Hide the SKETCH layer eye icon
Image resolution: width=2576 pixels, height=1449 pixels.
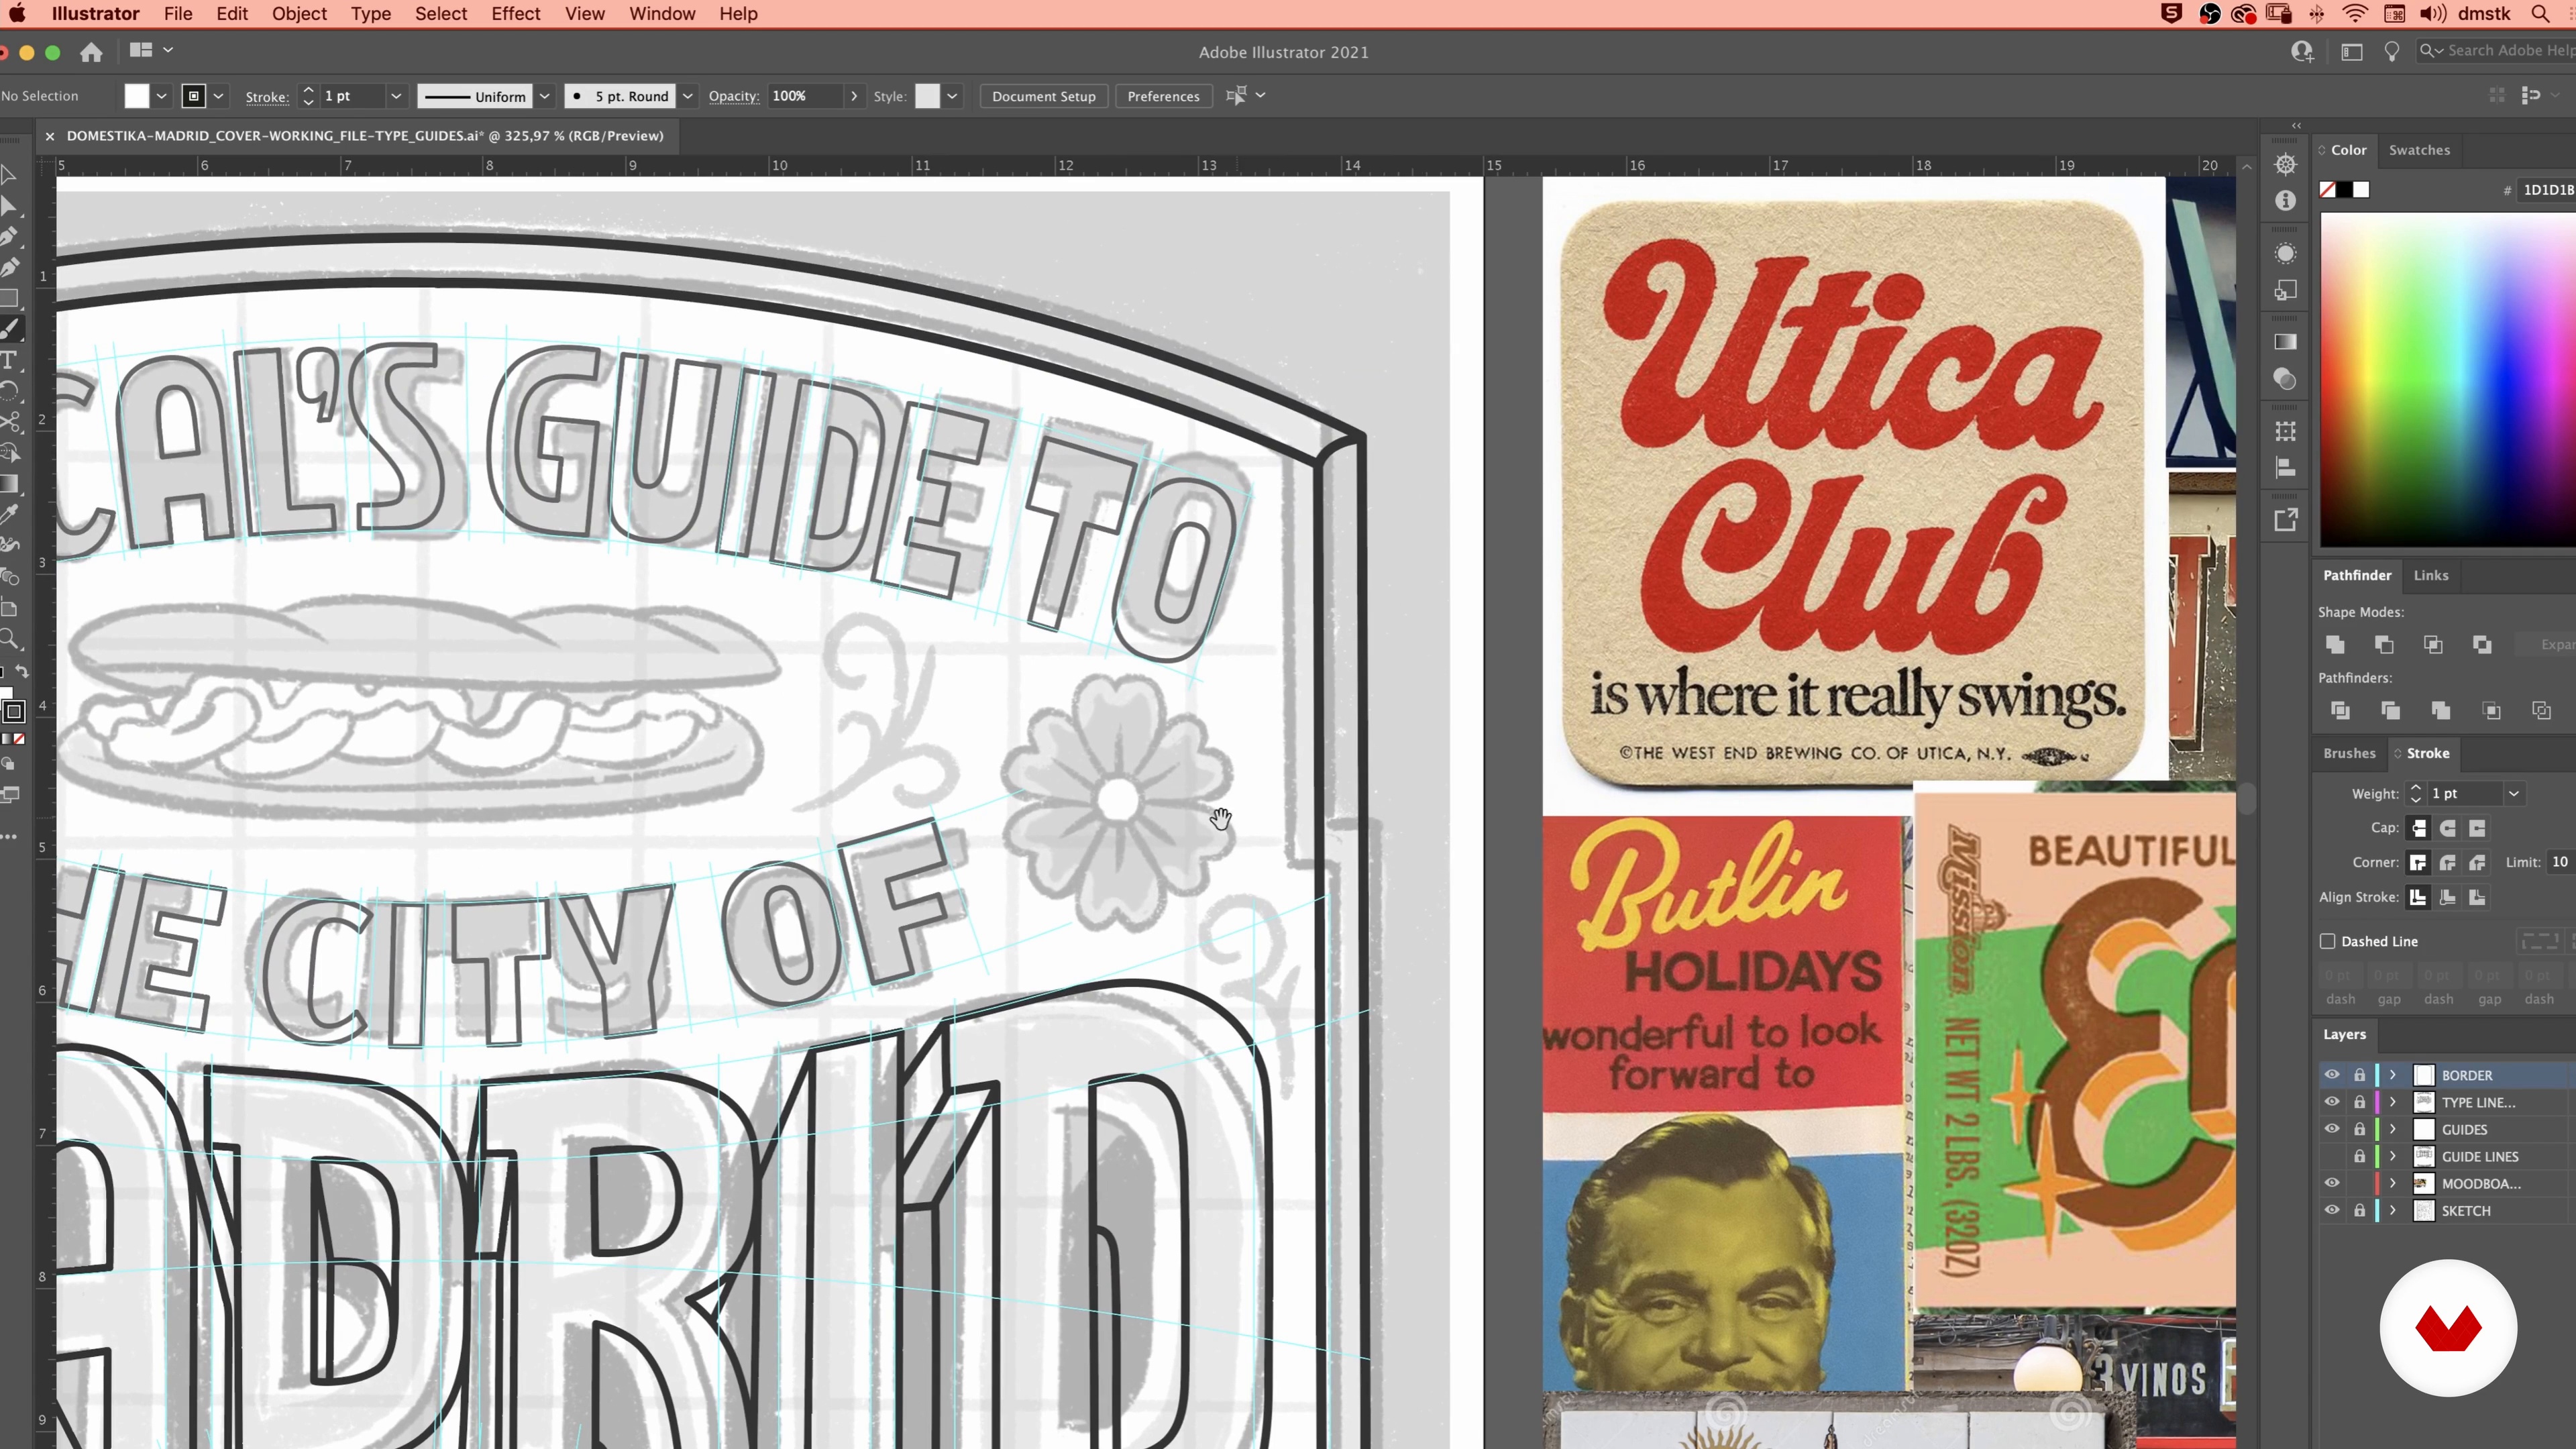pyautogui.click(x=2332, y=1210)
